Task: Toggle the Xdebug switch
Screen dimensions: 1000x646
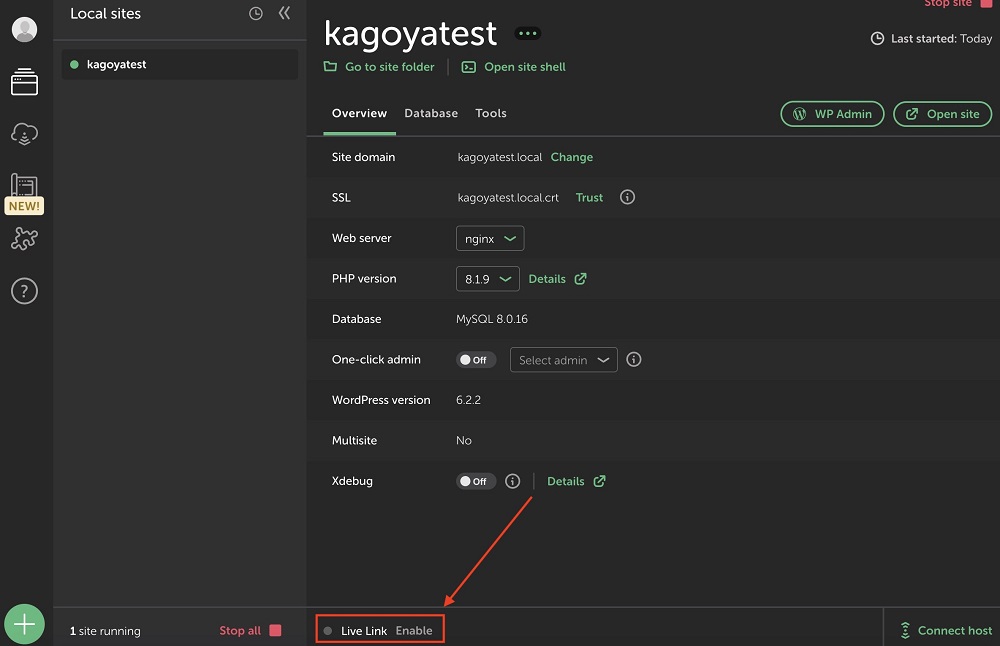Action: point(476,481)
